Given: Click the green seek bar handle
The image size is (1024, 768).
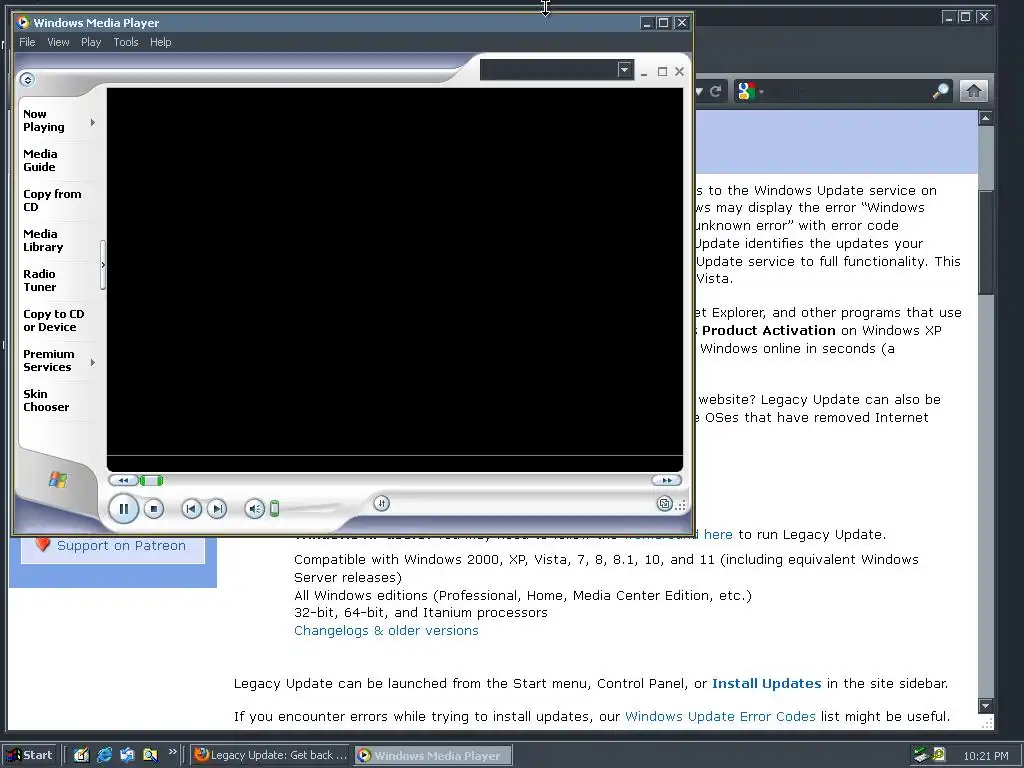Looking at the screenshot, I should point(152,481).
